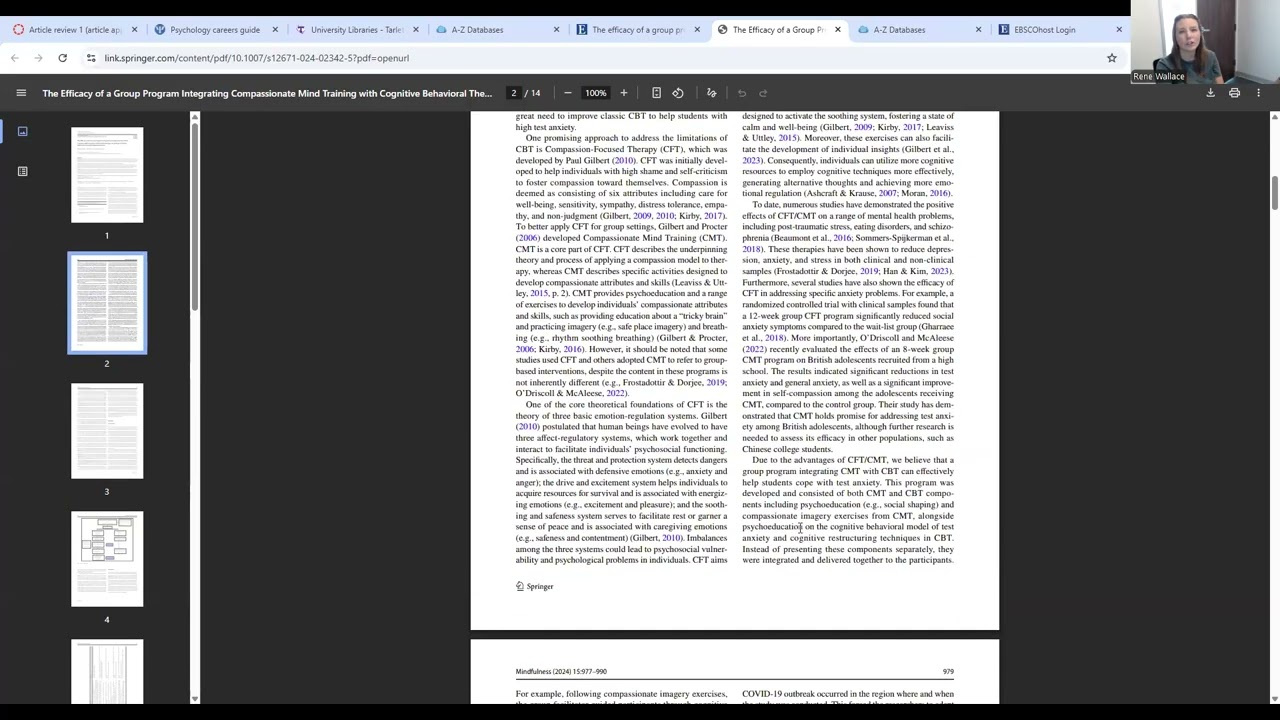Open 2023 citation after 'Han & Kim'
The height and width of the screenshot is (720, 1280).
click(x=940, y=271)
